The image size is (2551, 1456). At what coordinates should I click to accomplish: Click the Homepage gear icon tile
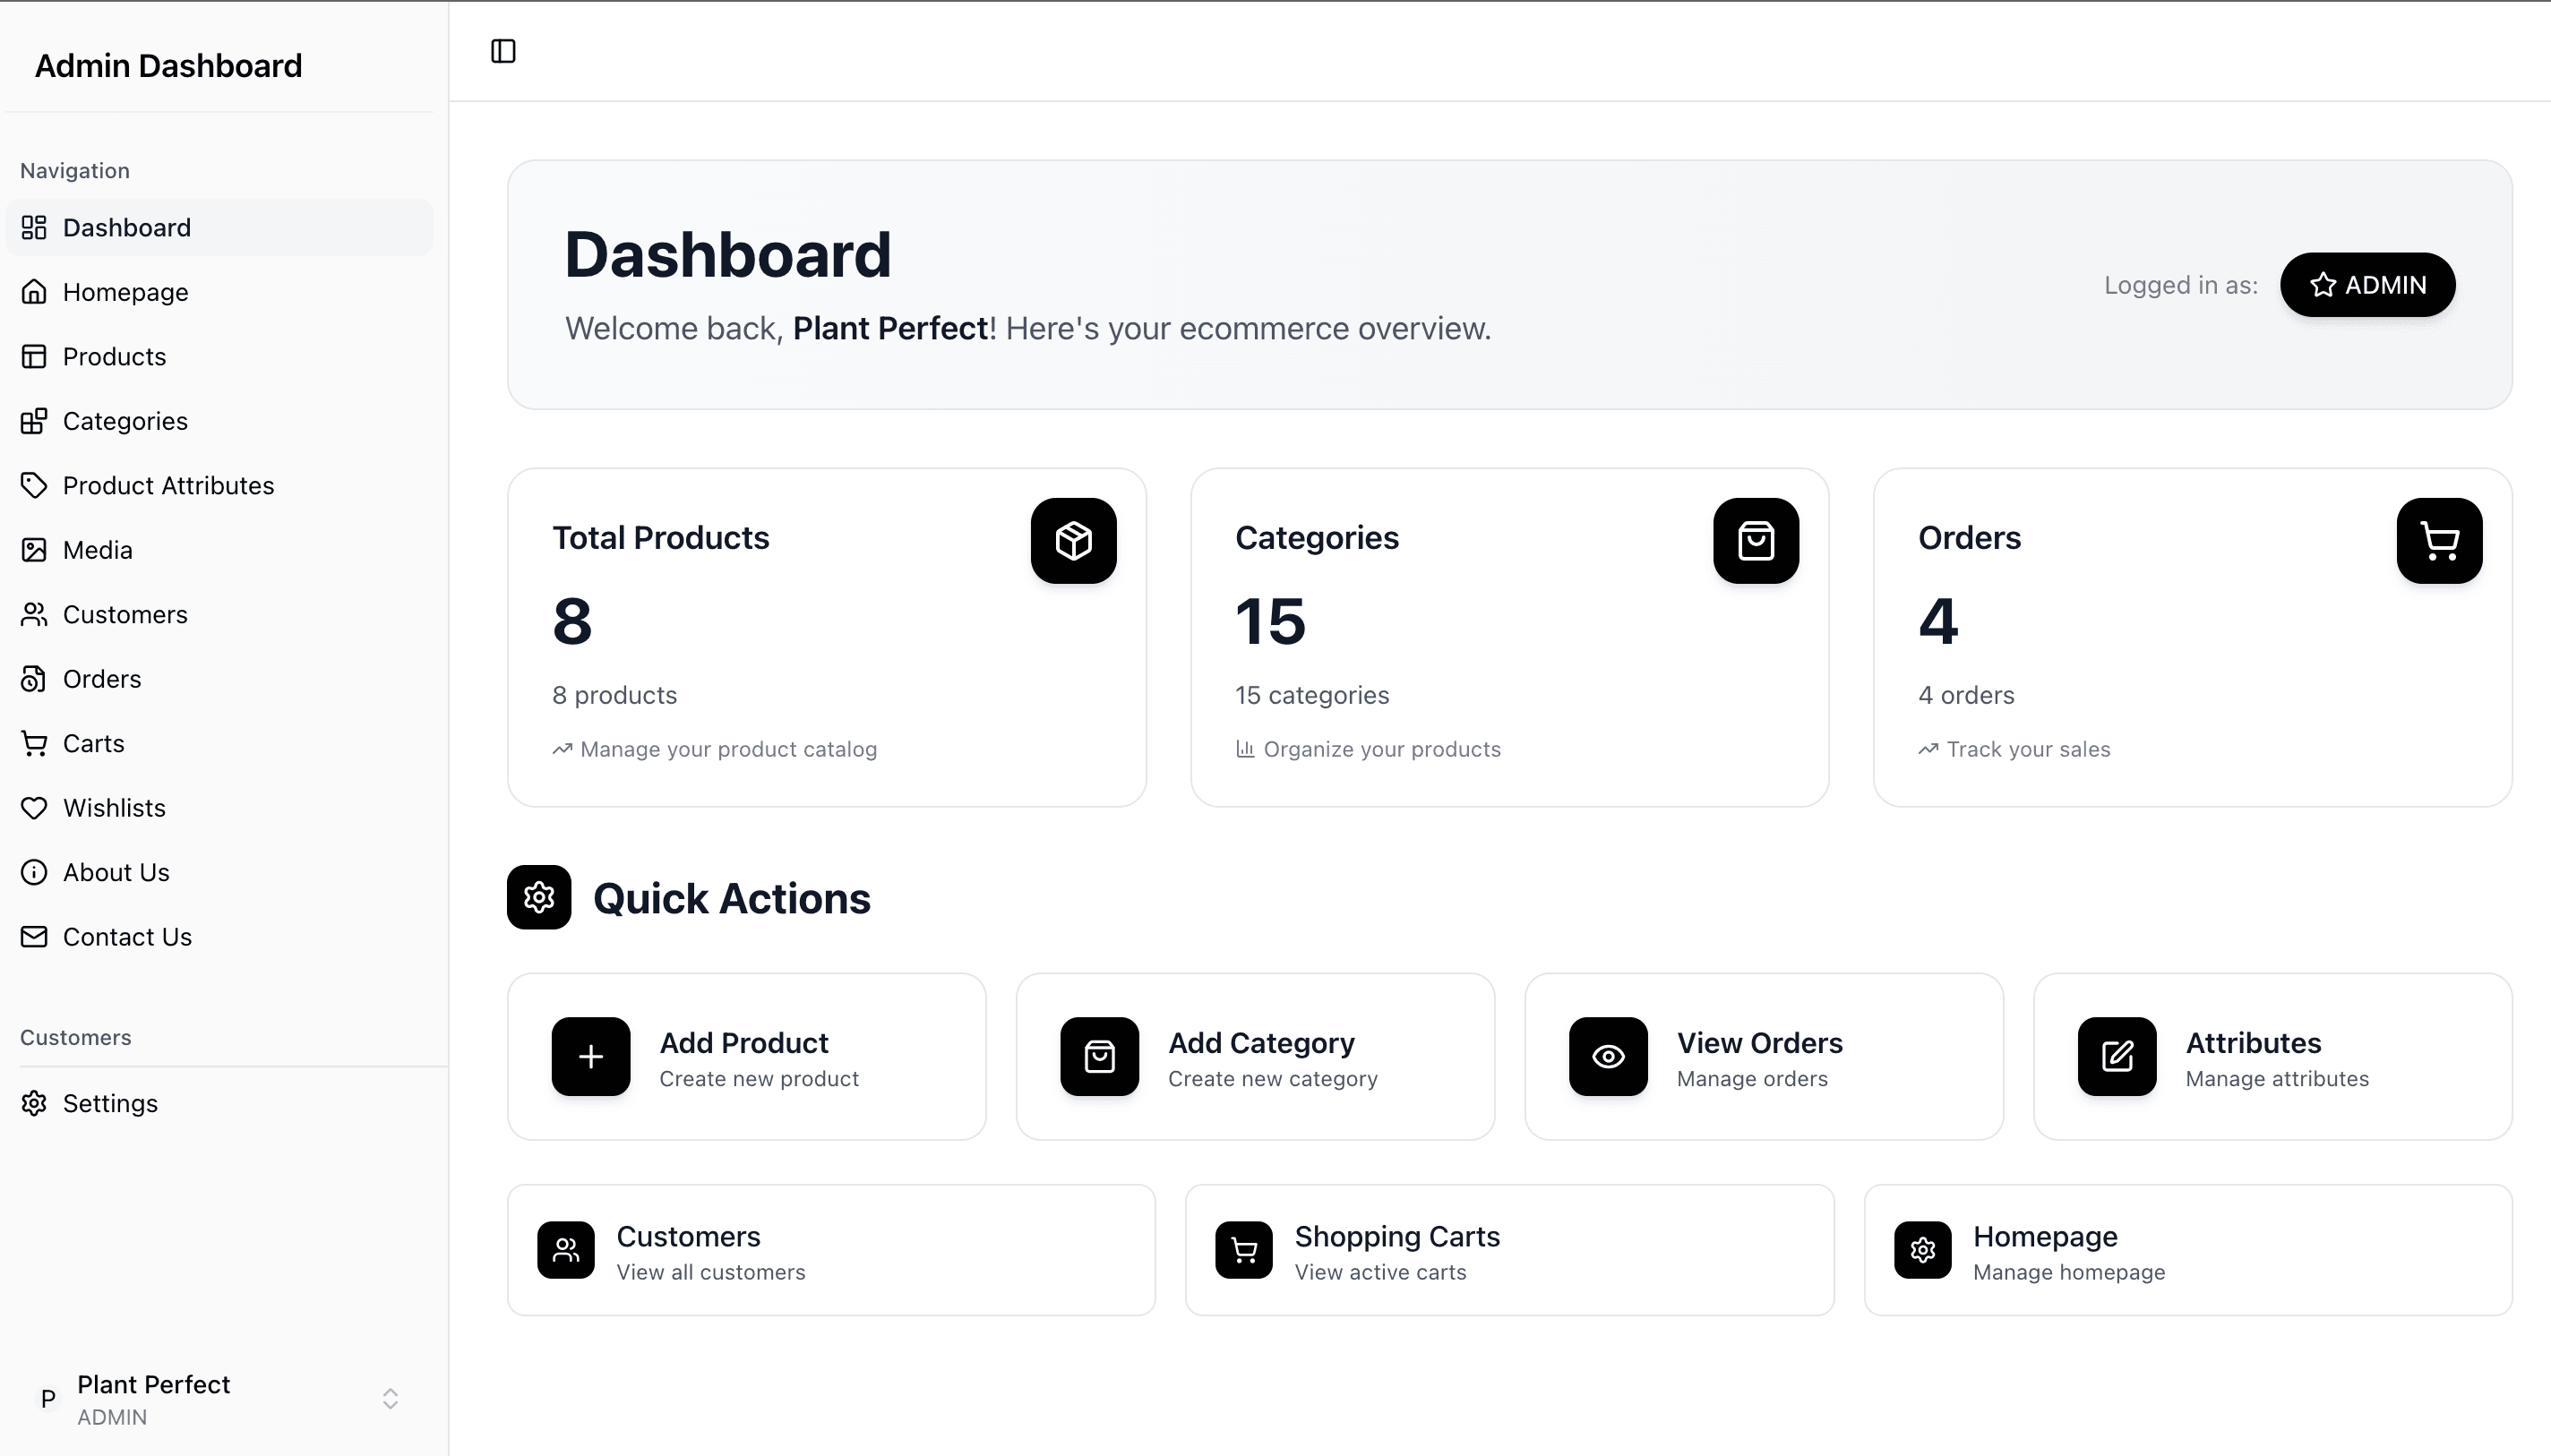coord(1922,1250)
